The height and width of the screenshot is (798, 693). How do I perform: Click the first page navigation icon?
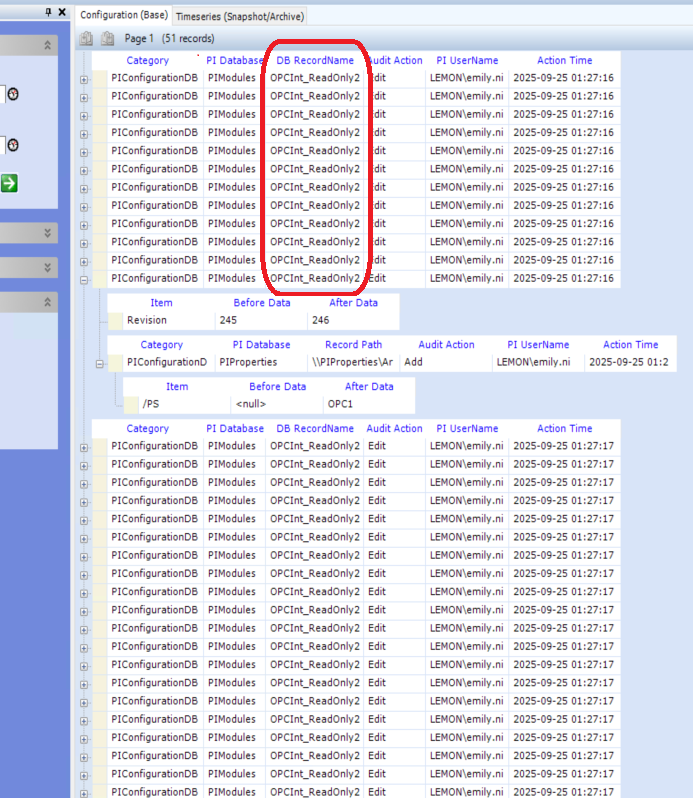coord(87,39)
